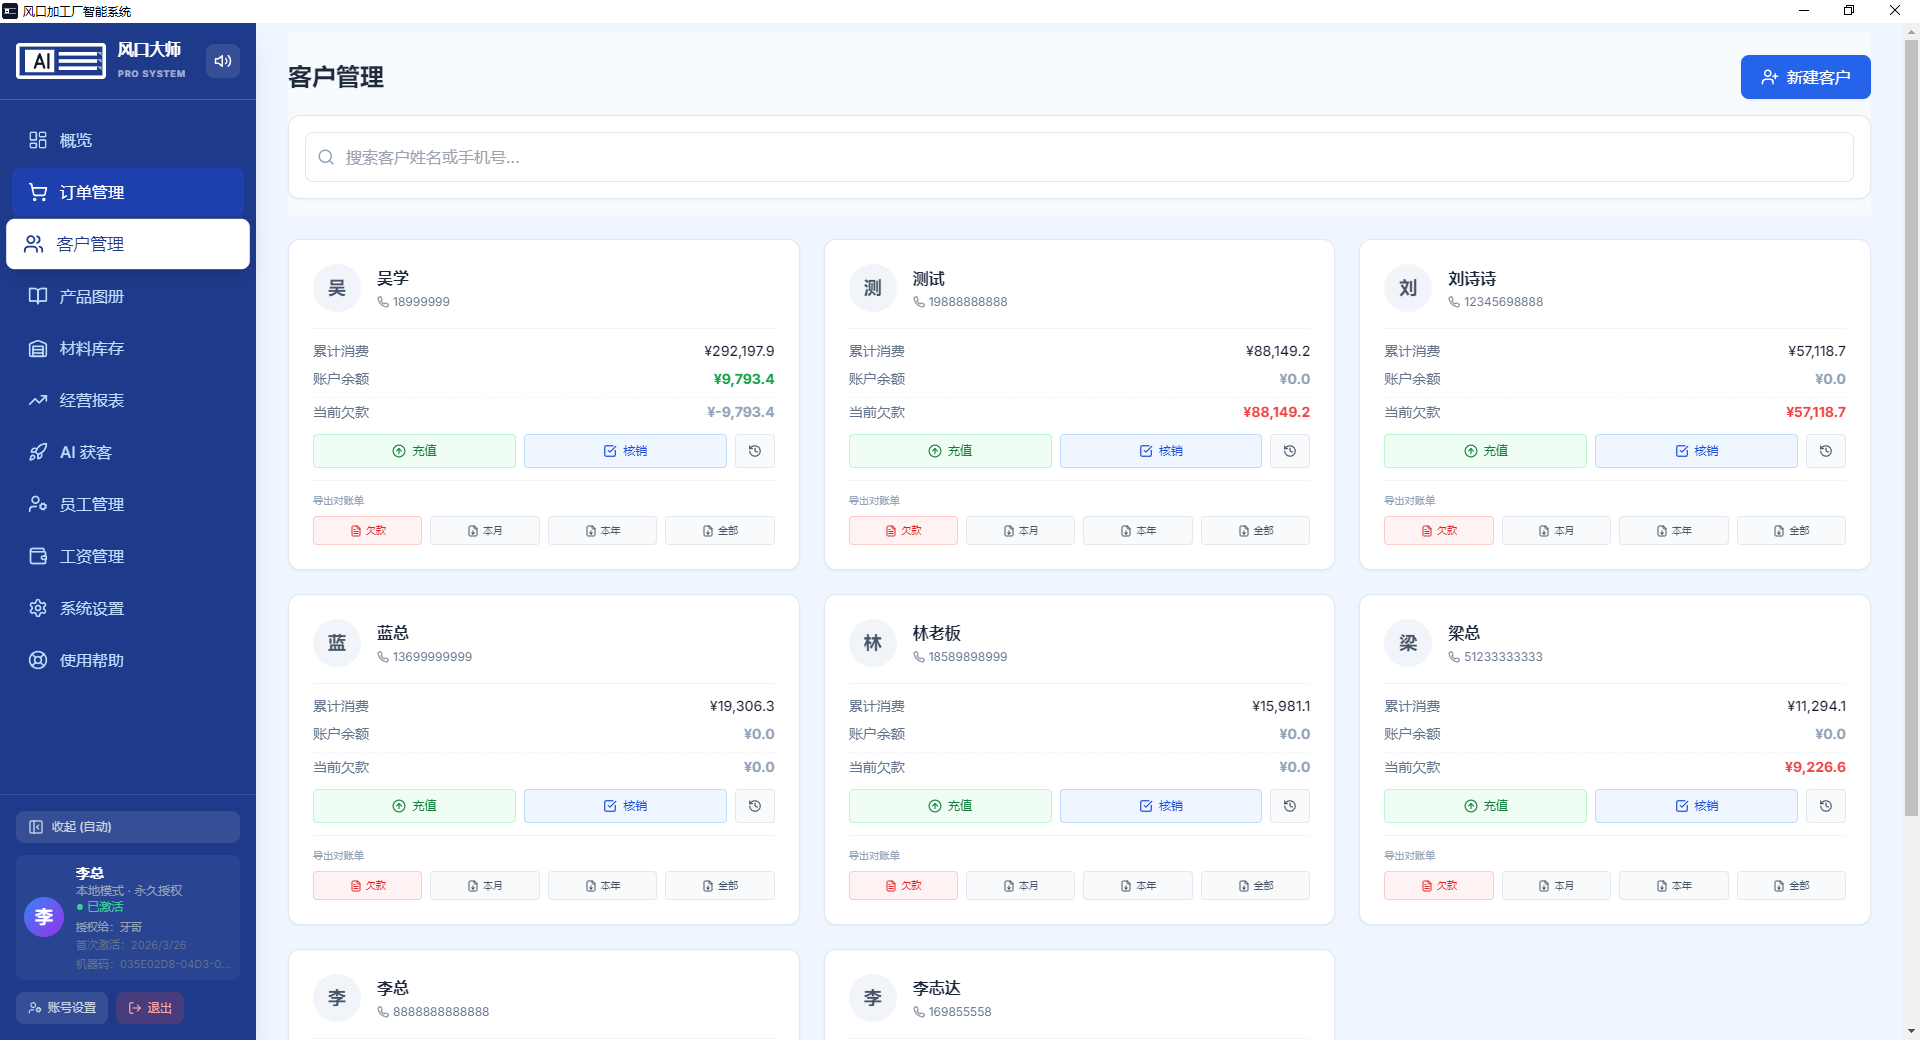The width and height of the screenshot is (1920, 1040).
Task: Open 使用帮助 in the sidebar
Action: tap(128, 660)
